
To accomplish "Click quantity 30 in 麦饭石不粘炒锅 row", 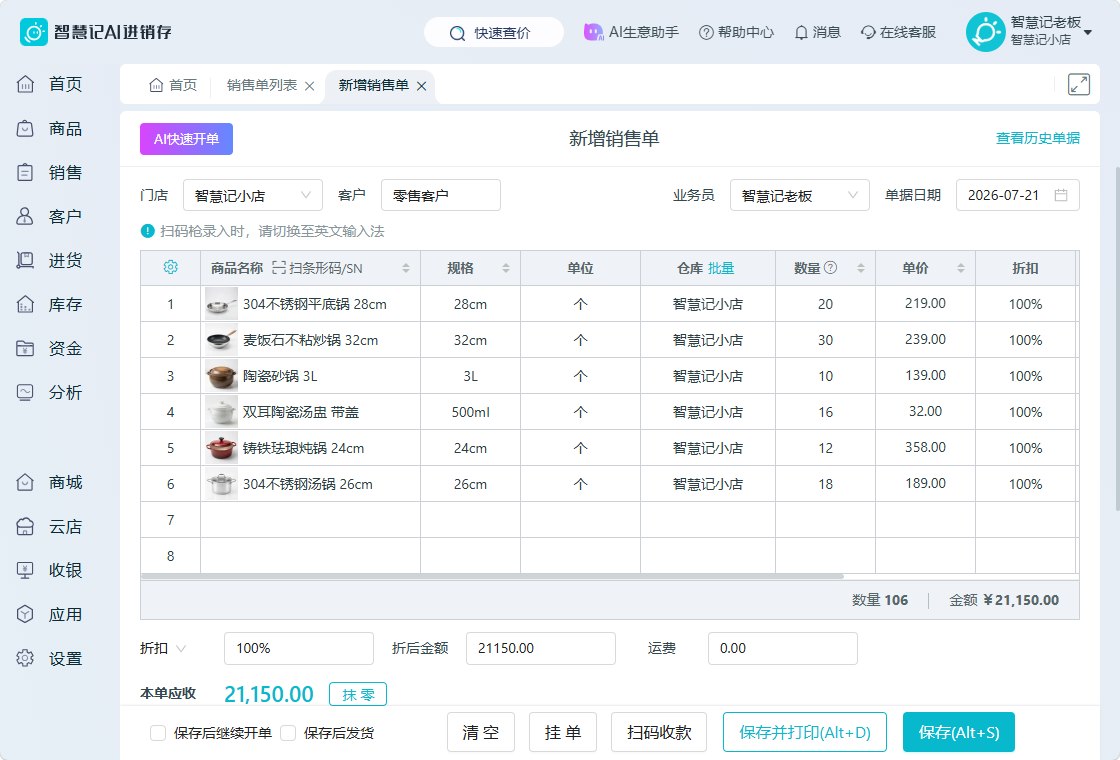I will point(825,340).
